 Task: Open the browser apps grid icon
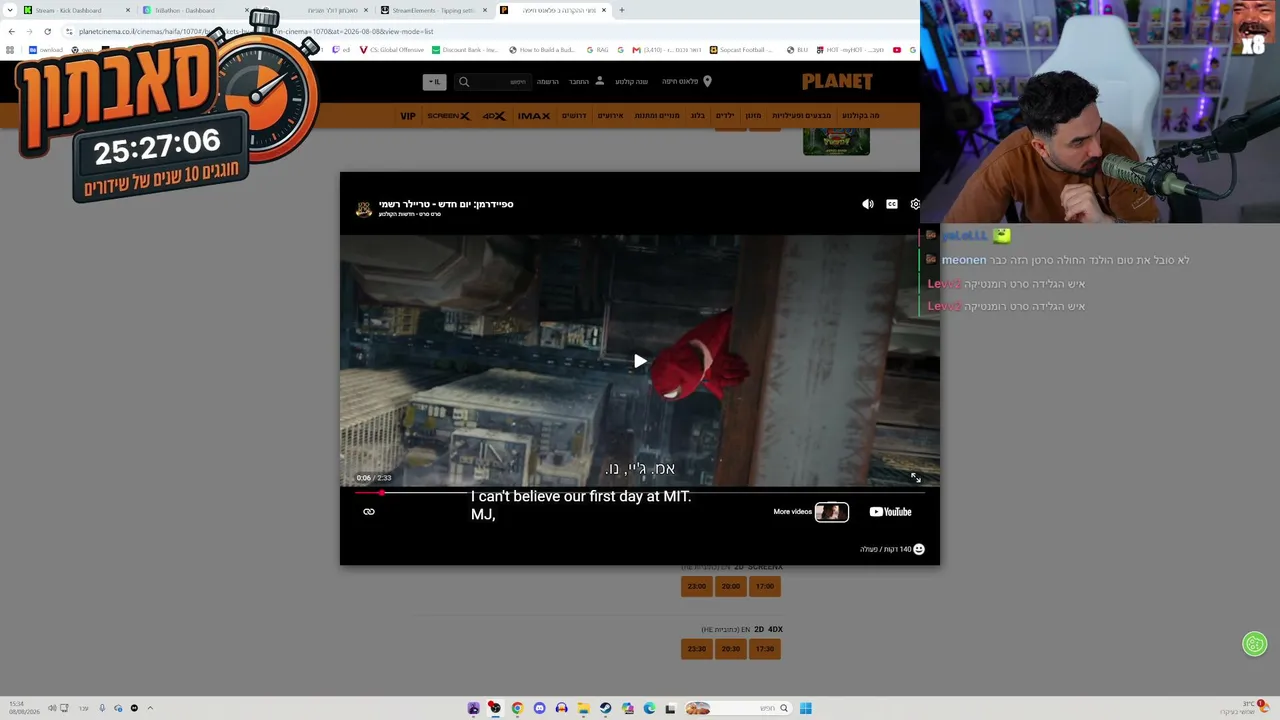click(10, 50)
